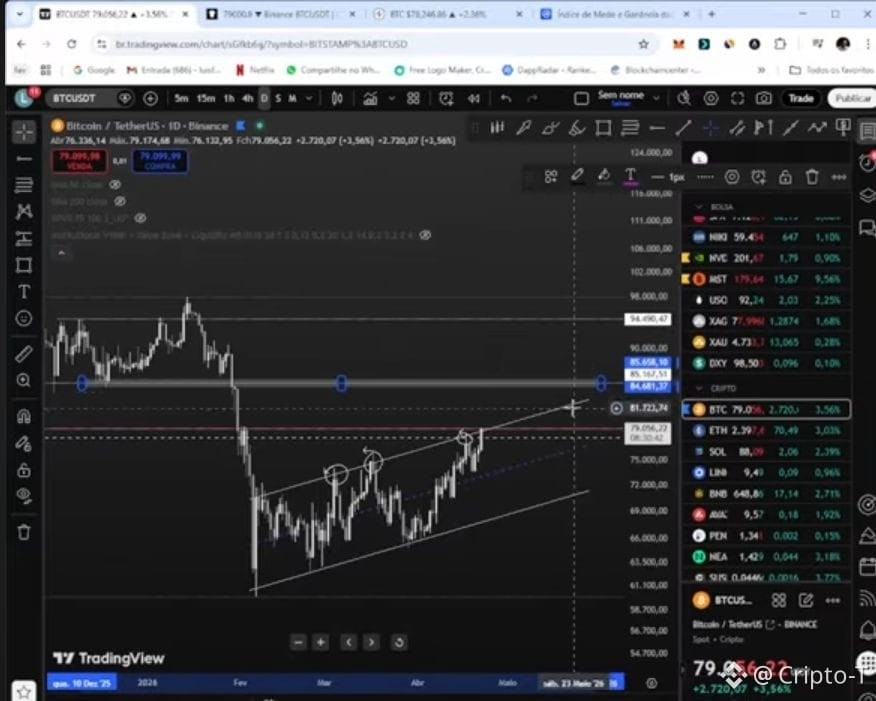Reload the browser page

pyautogui.click(x=72, y=44)
